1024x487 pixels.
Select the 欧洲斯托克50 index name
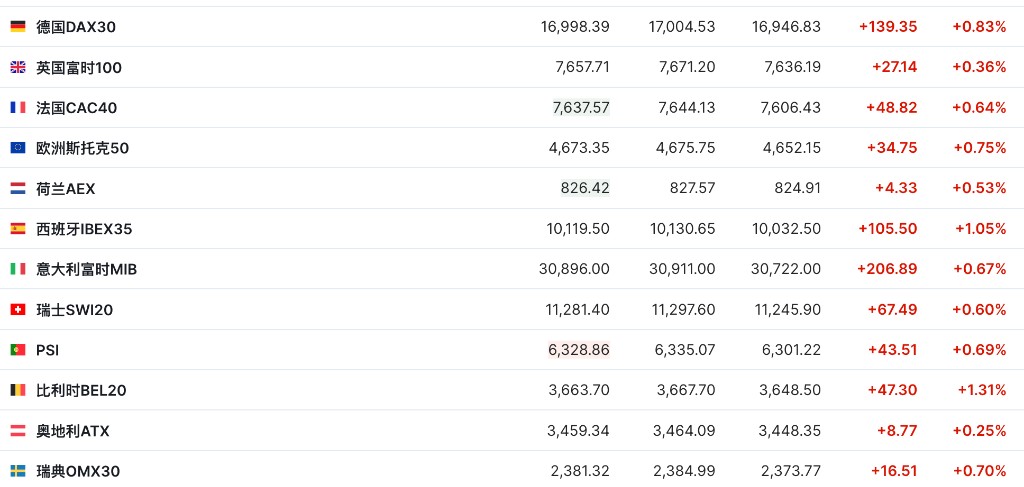(x=83, y=148)
